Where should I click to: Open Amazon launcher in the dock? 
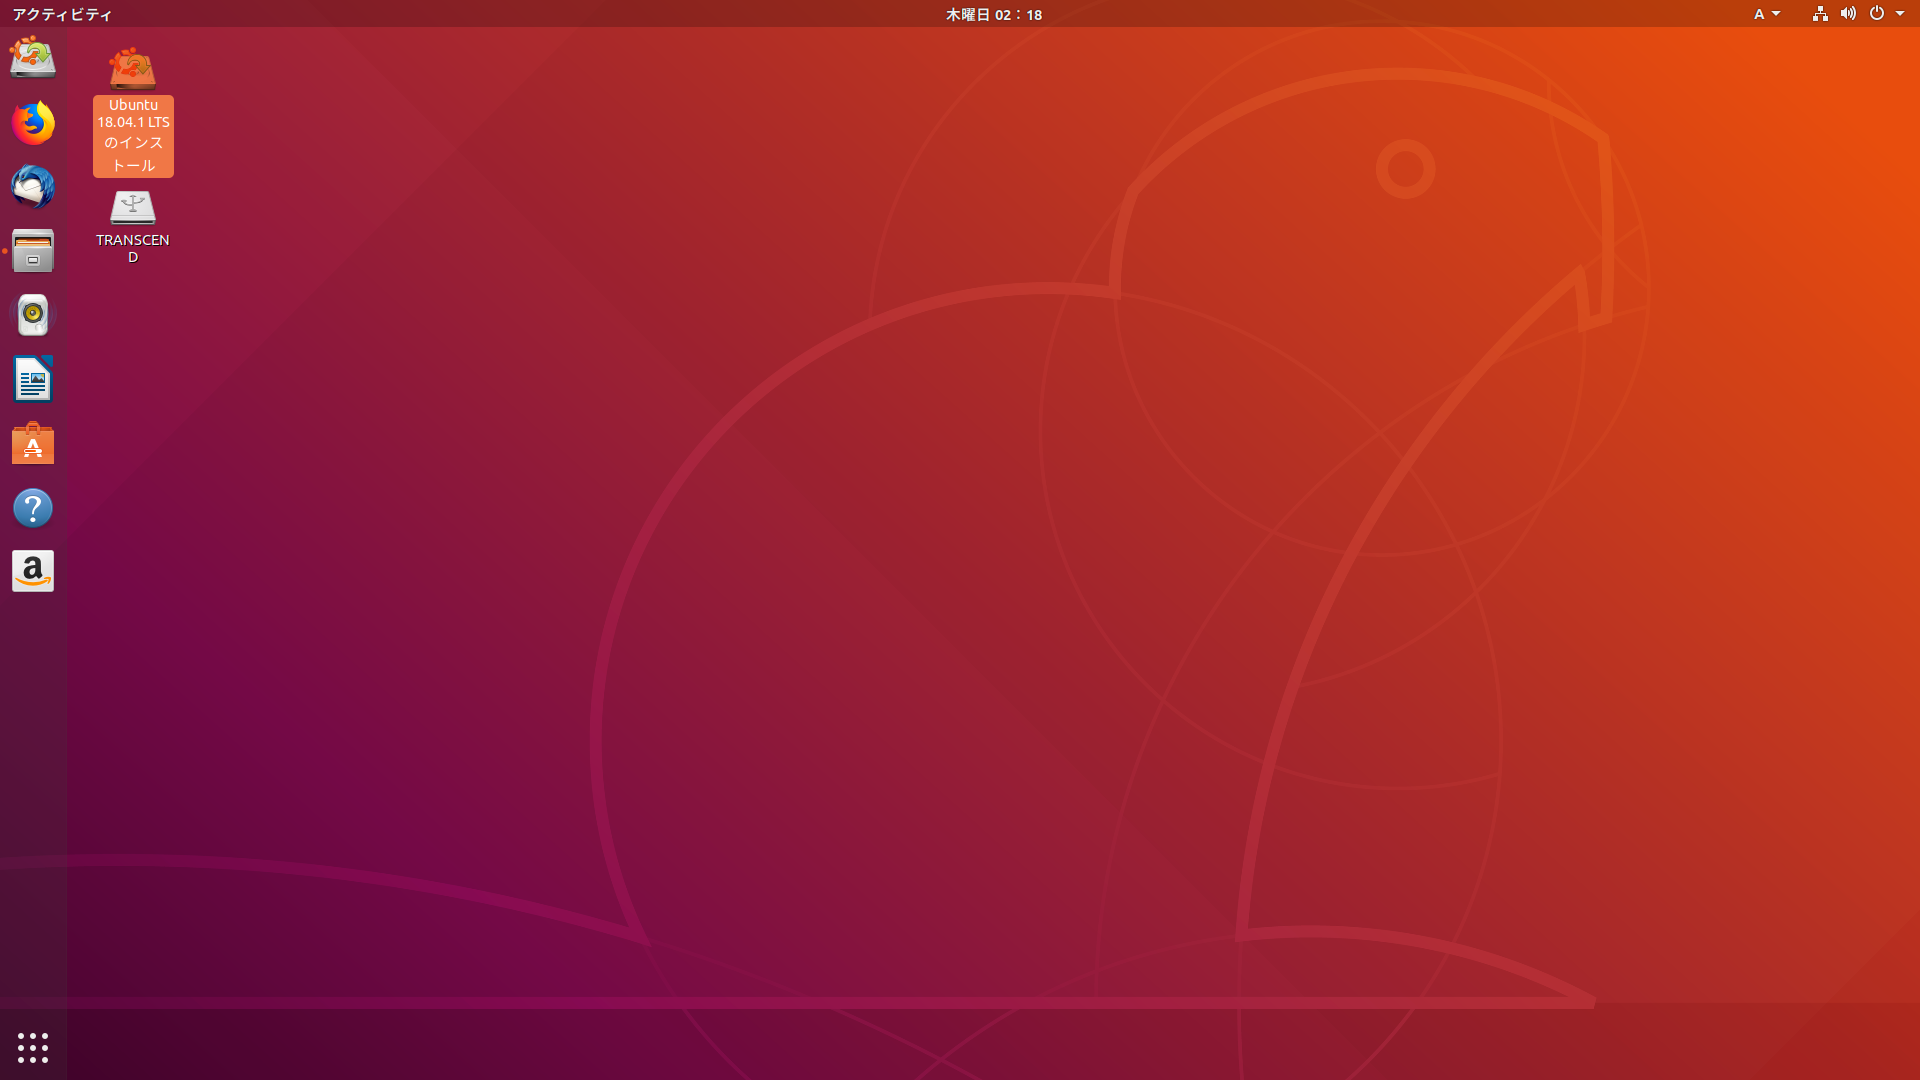tap(33, 572)
